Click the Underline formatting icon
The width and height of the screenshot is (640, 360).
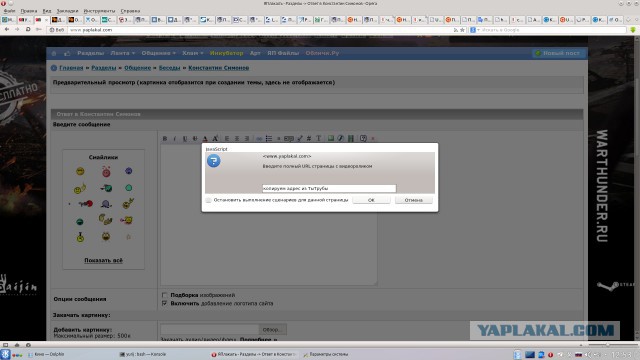click(185, 138)
